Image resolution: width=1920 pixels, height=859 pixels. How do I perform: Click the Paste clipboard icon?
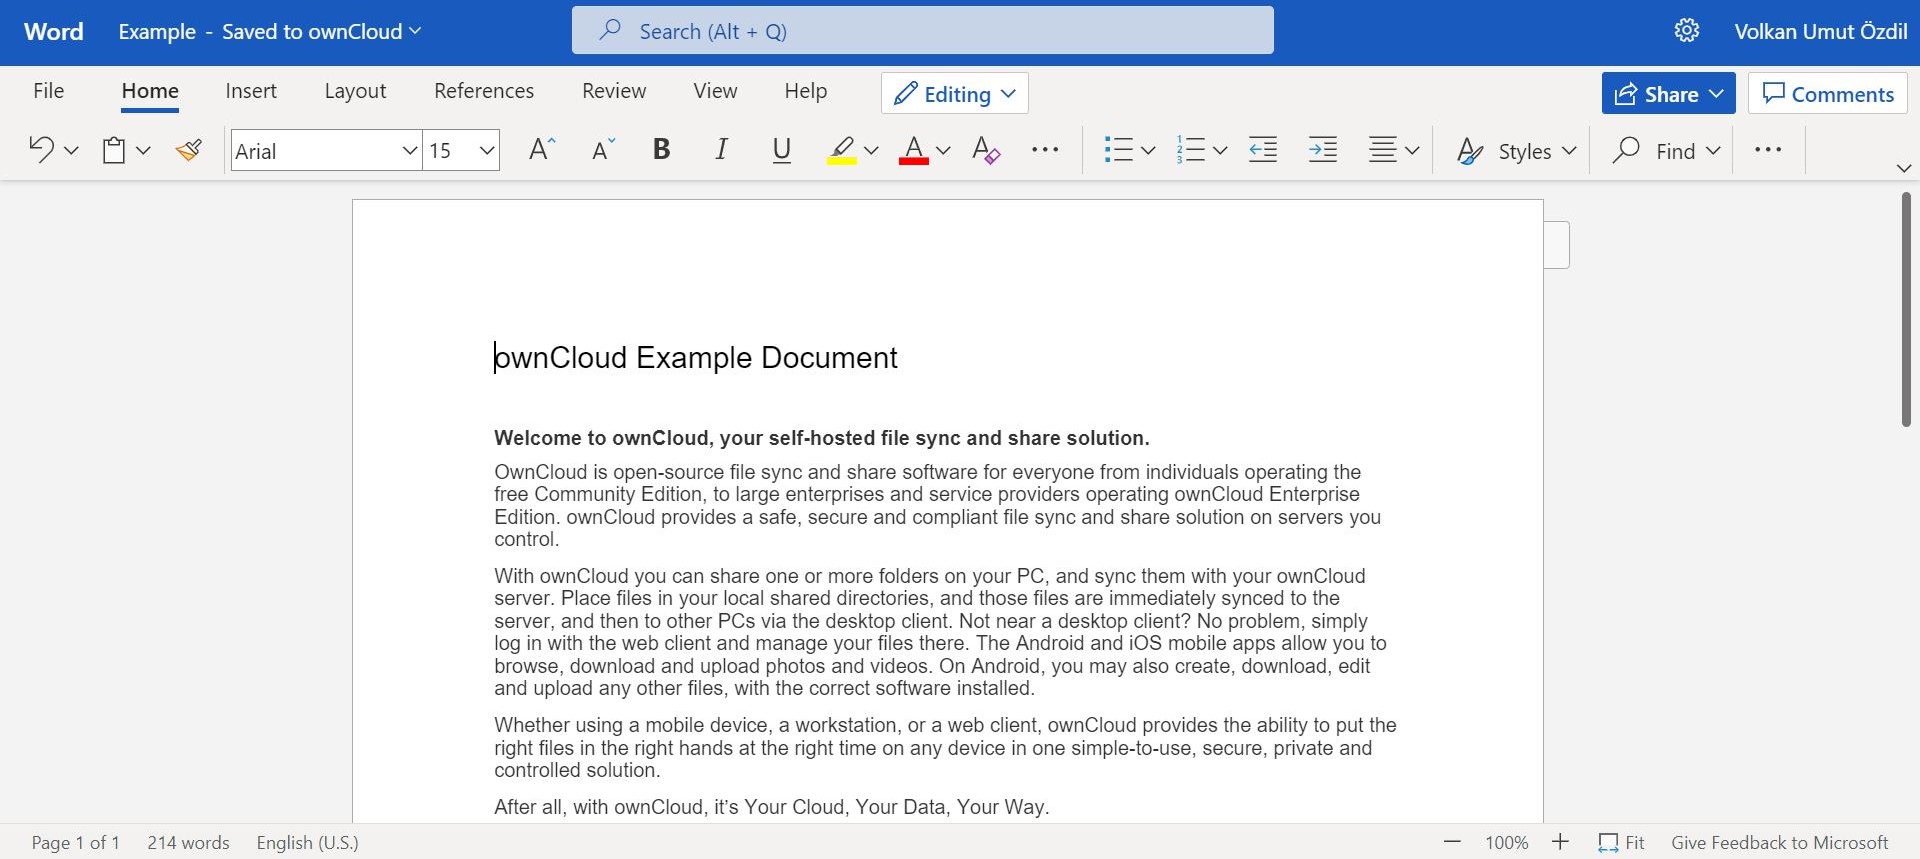tap(114, 150)
